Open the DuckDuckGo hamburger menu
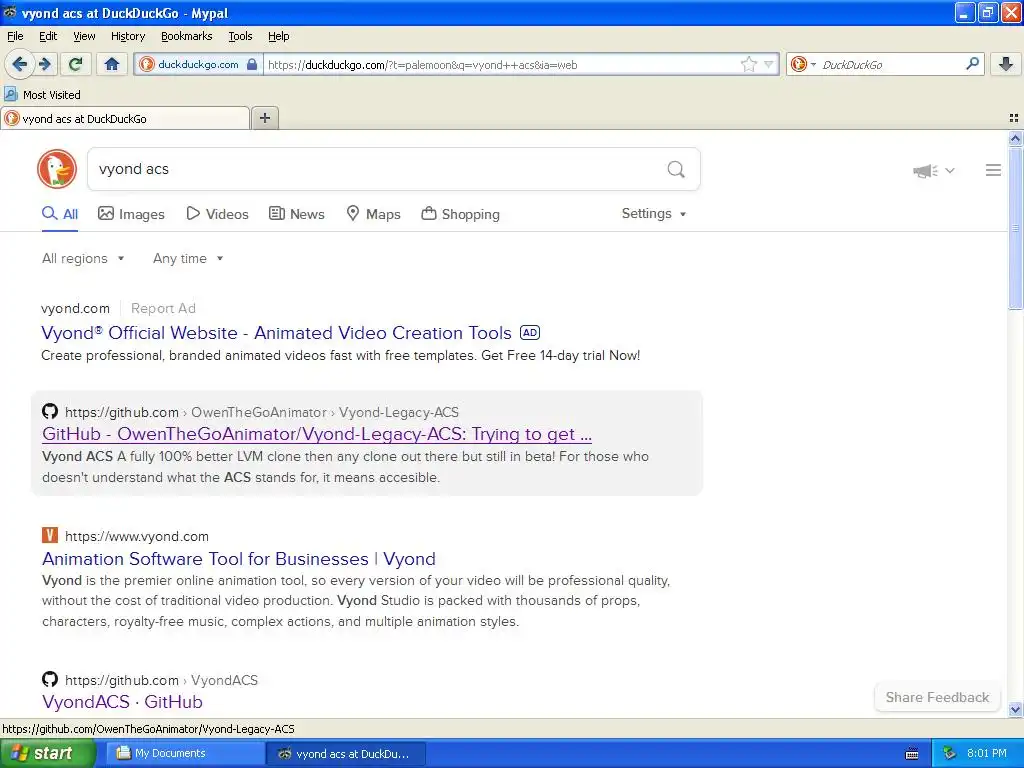The image size is (1024, 768). point(993,170)
